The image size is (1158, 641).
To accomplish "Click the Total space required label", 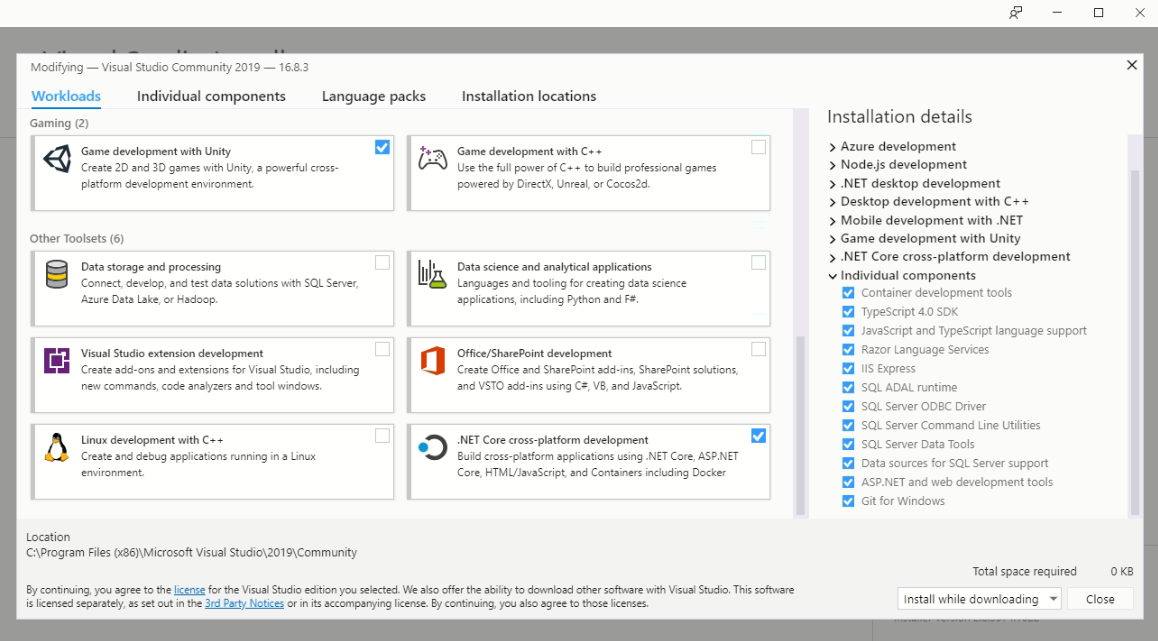I will (1024, 571).
